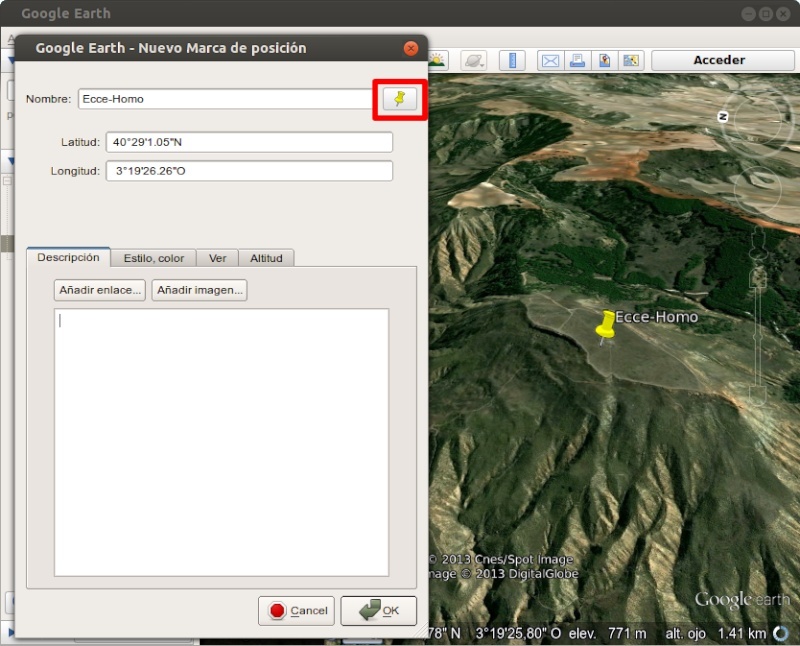Open the Estilo, color tab
The image size is (800, 646).
point(154,258)
